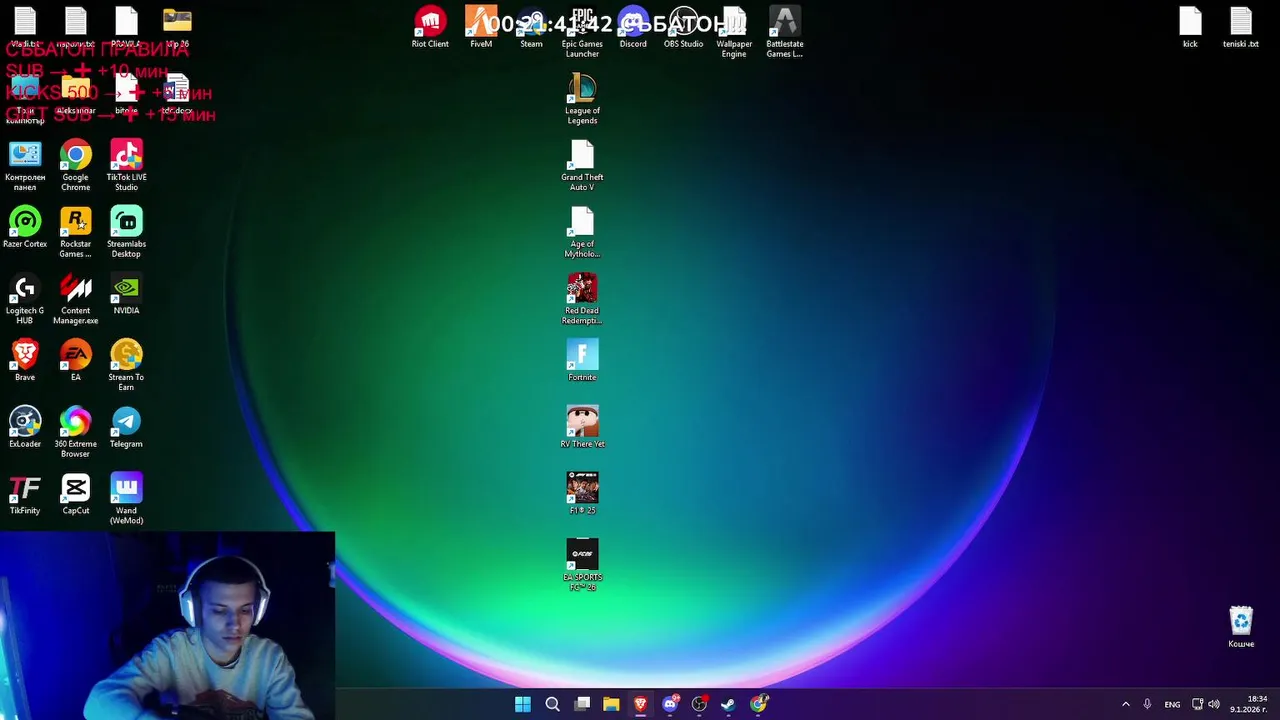
Task: Open File Explorer from the taskbar
Action: click(611, 704)
